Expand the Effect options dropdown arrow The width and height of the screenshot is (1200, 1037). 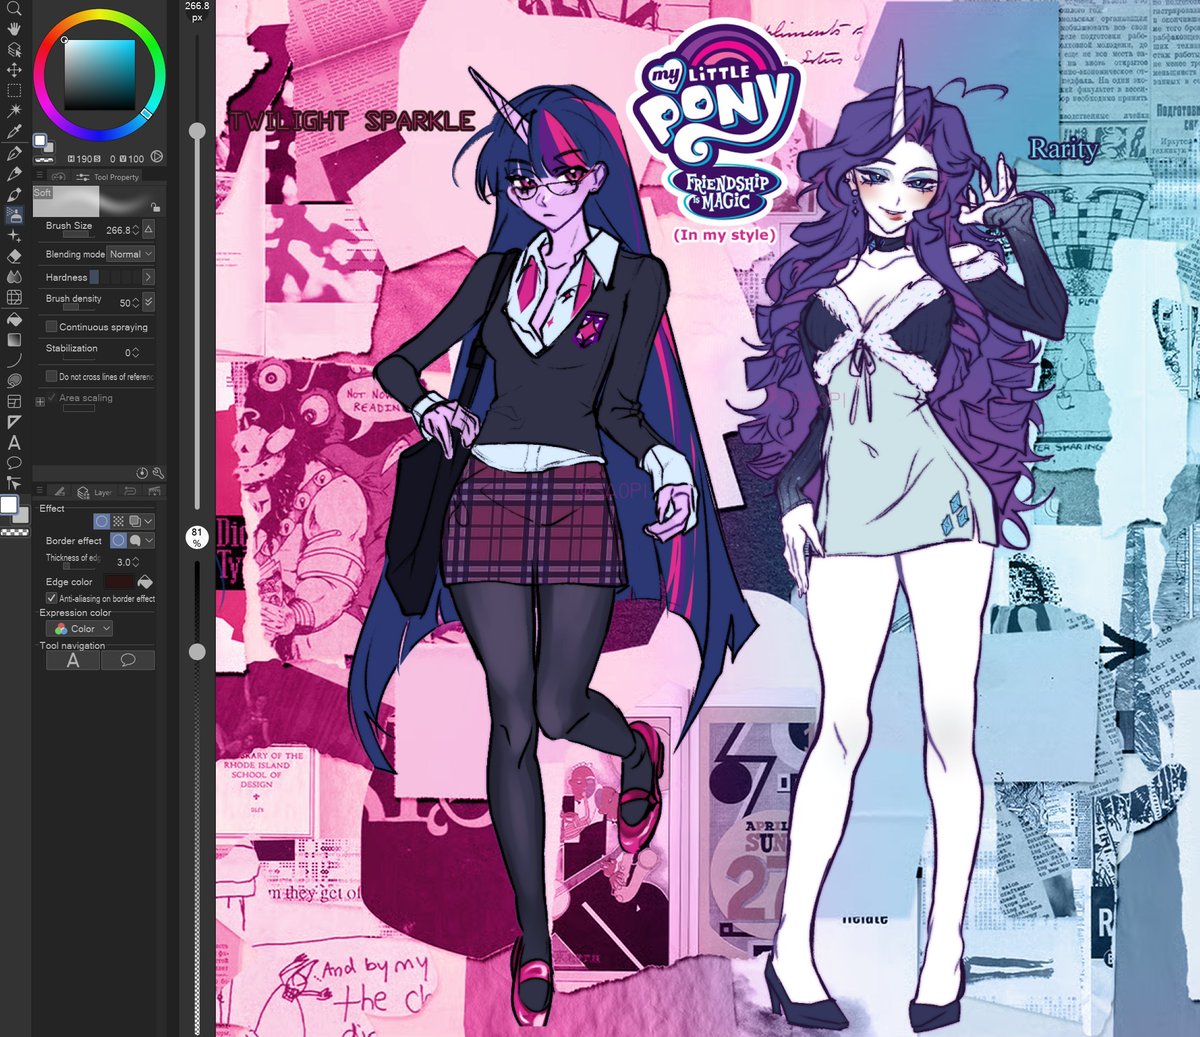pyautogui.click(x=149, y=521)
